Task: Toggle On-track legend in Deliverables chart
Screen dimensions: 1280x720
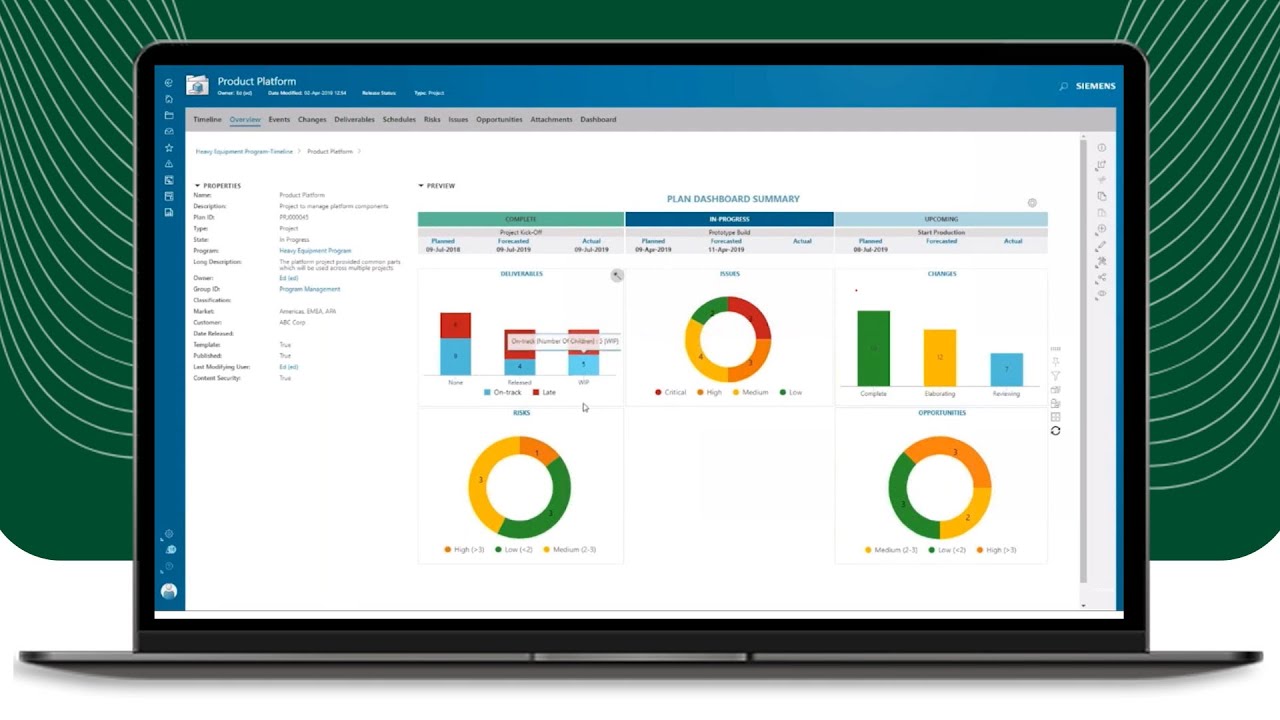Action: tap(503, 393)
